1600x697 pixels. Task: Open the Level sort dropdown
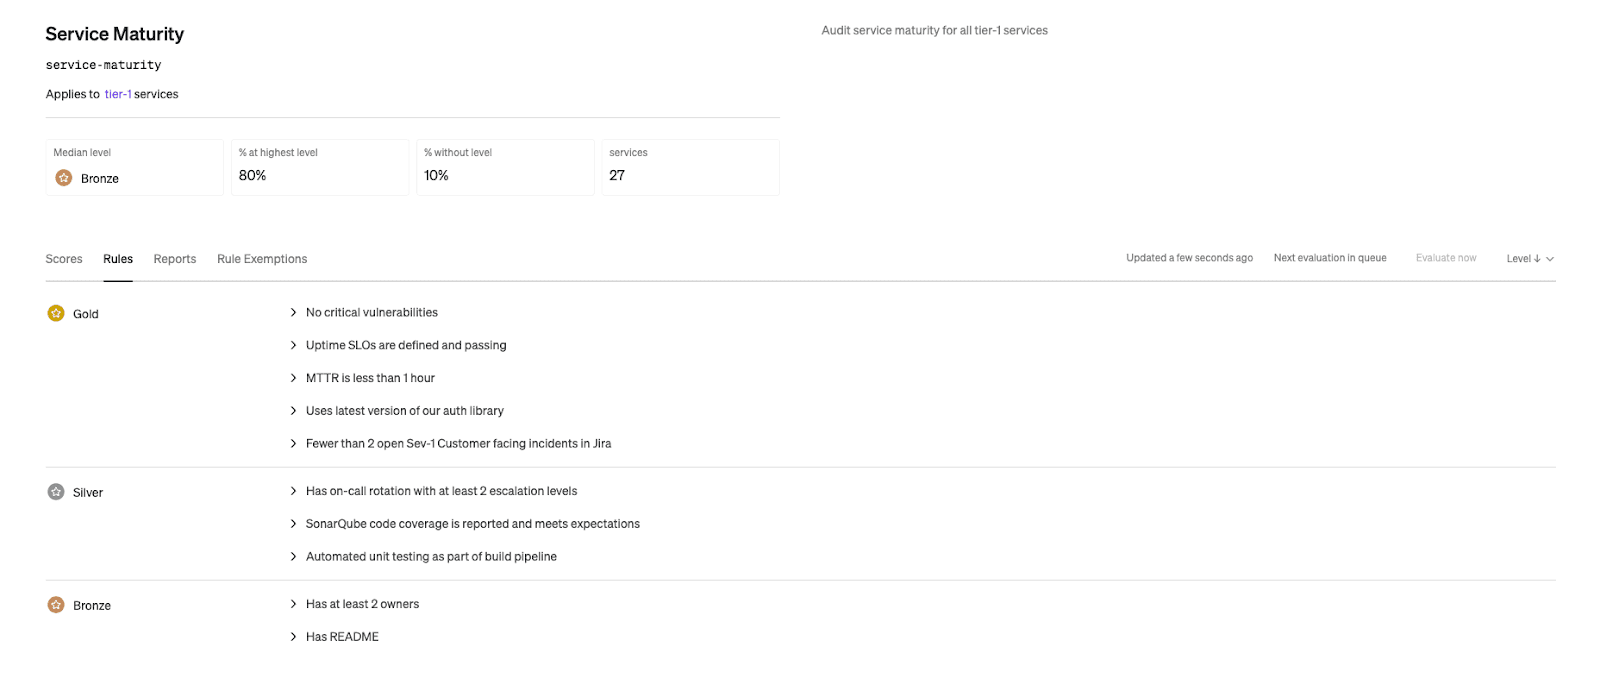point(1529,259)
